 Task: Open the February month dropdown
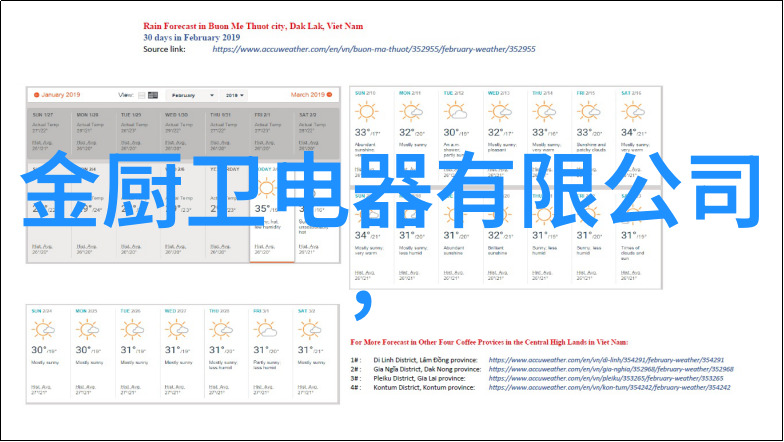(190, 95)
